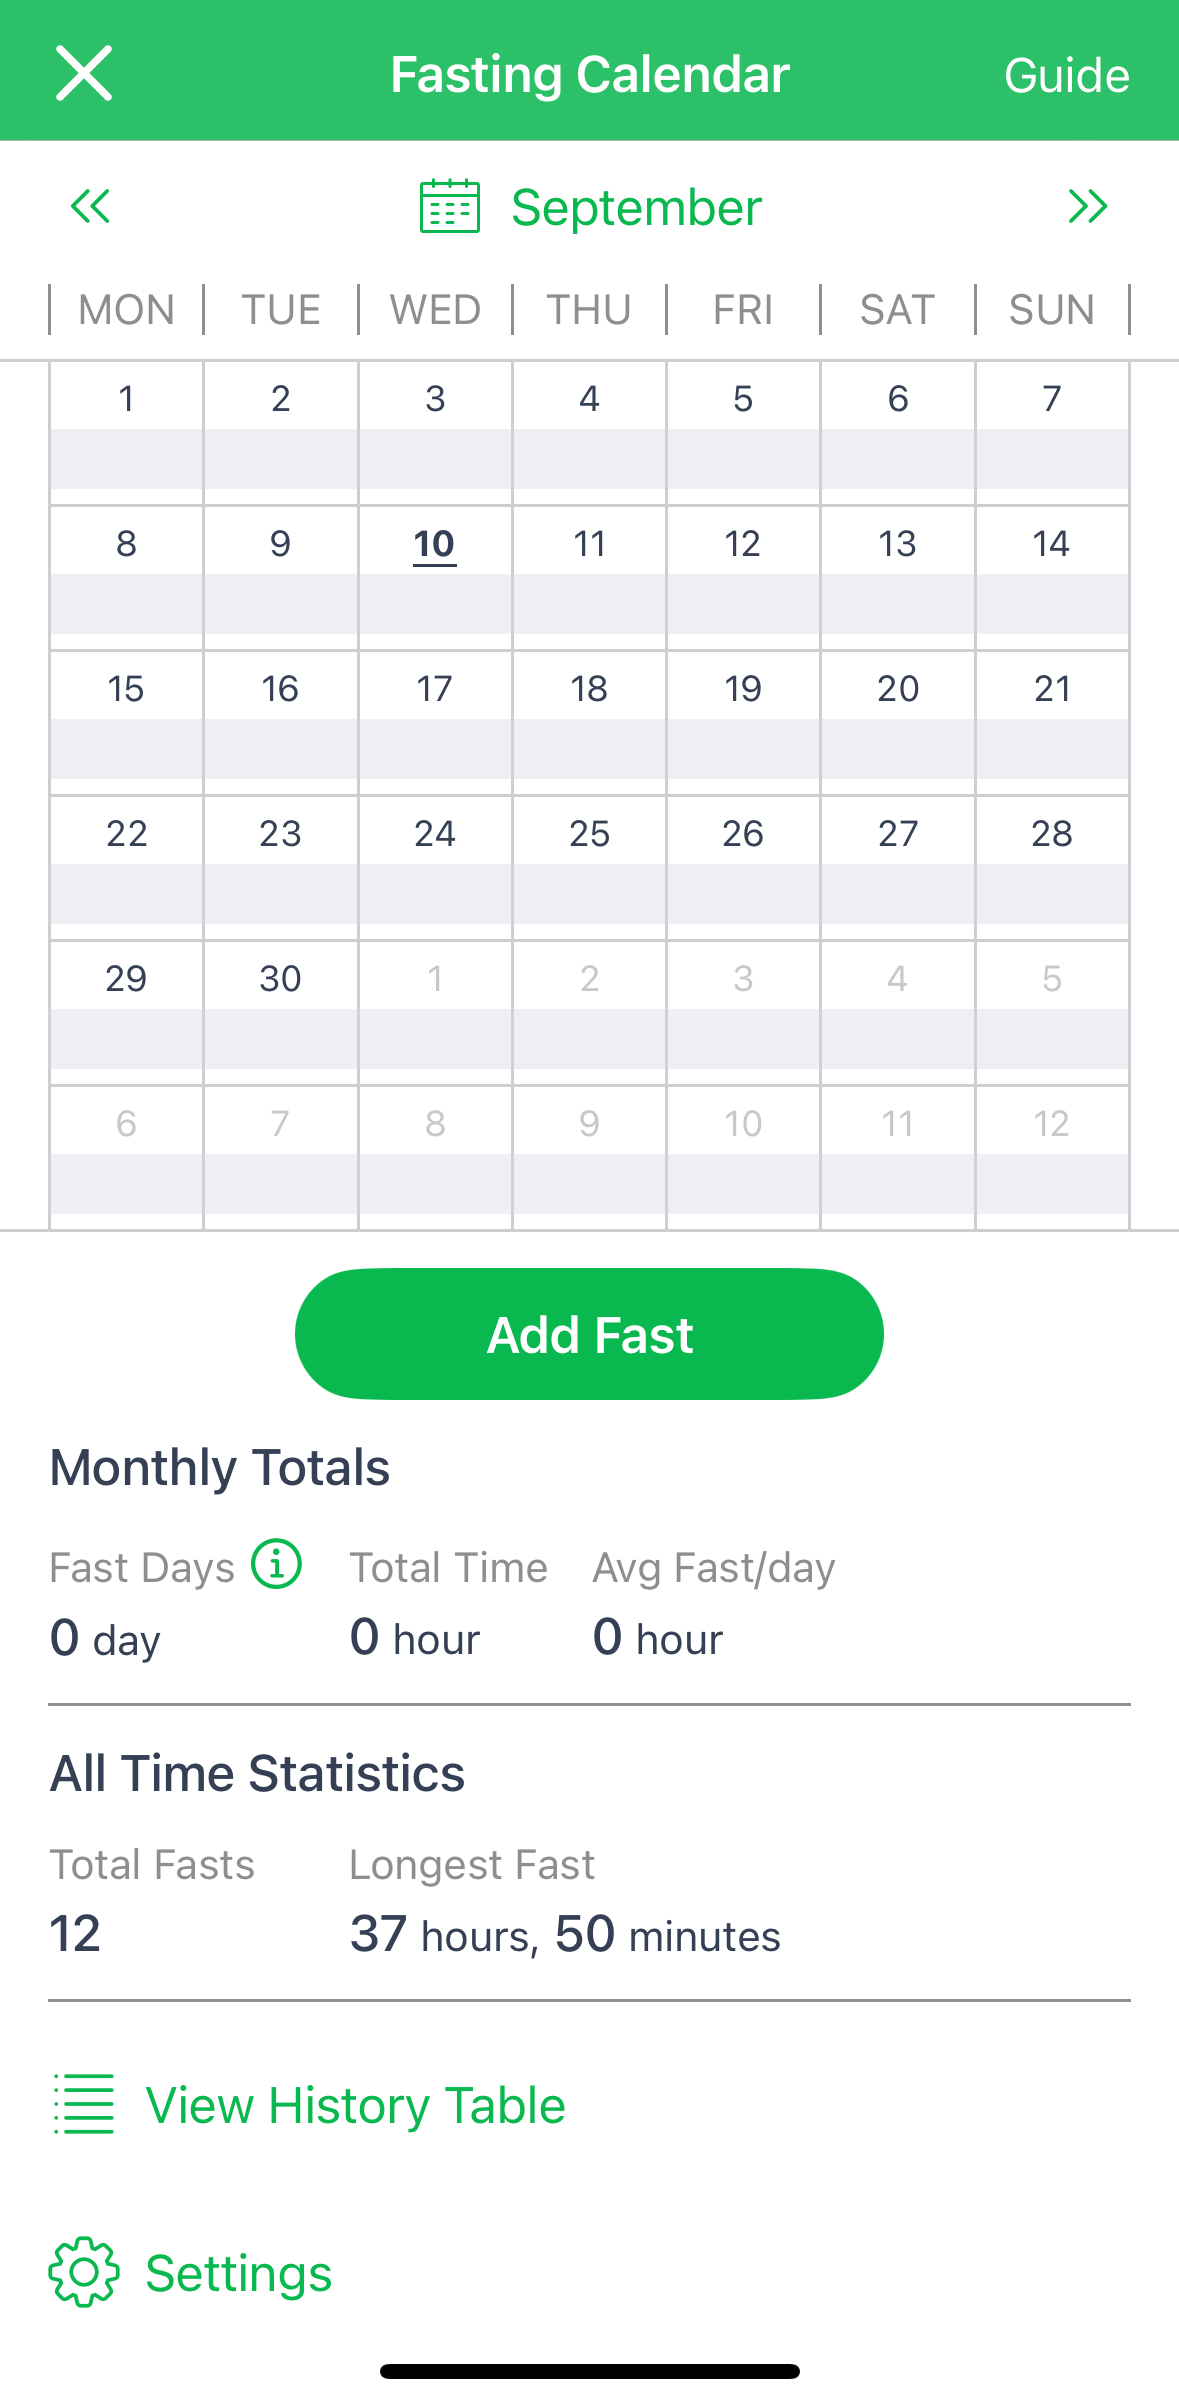This screenshot has height=2403, width=1179.
Task: Go to previous month using double-left arrows
Action: click(x=90, y=207)
